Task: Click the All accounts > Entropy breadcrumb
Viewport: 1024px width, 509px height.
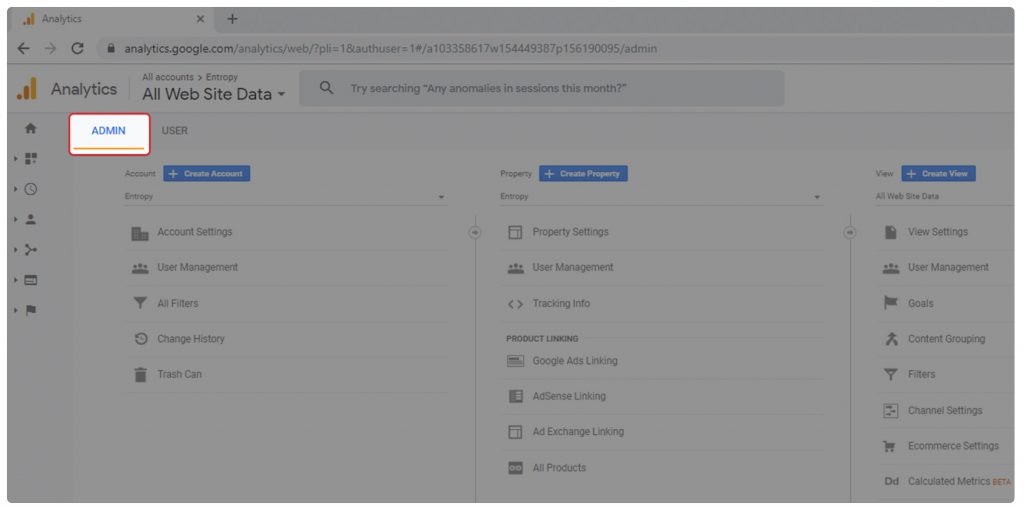Action: click(x=190, y=77)
